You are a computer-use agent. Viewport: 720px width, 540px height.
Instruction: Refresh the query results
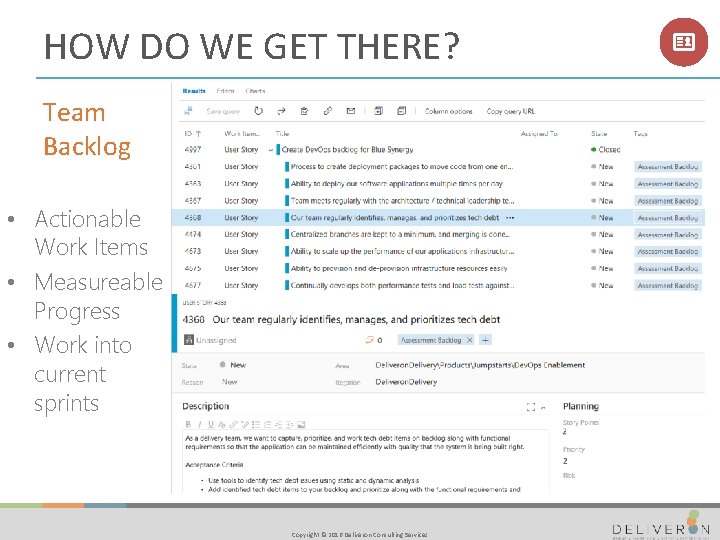[x=259, y=111]
